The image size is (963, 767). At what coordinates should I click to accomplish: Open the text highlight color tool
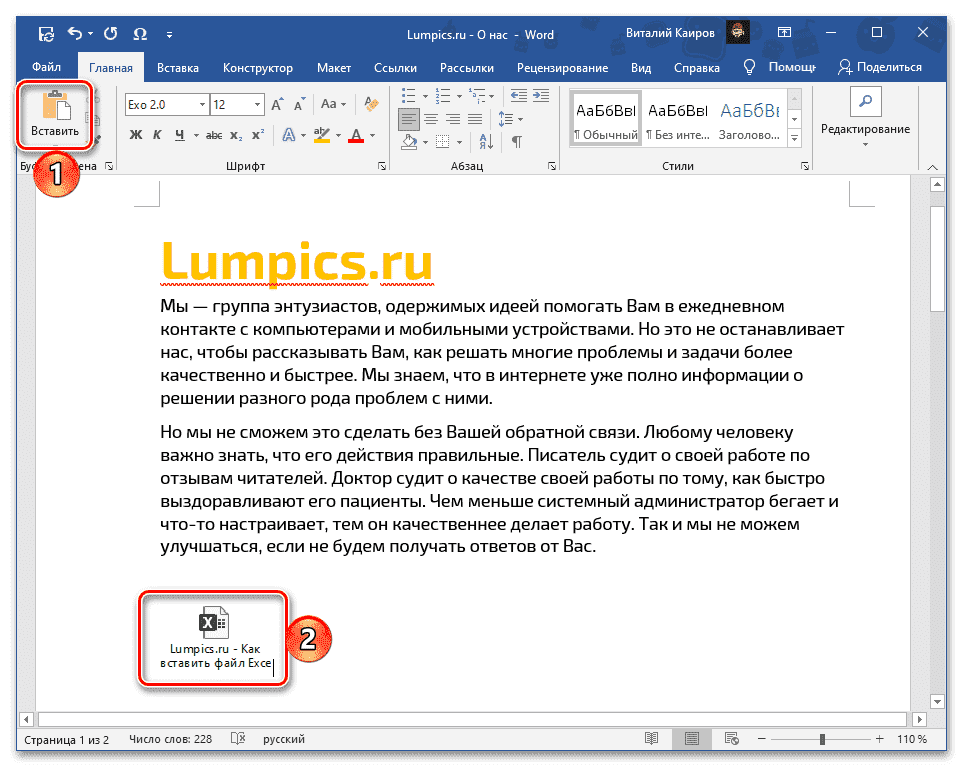click(322, 134)
